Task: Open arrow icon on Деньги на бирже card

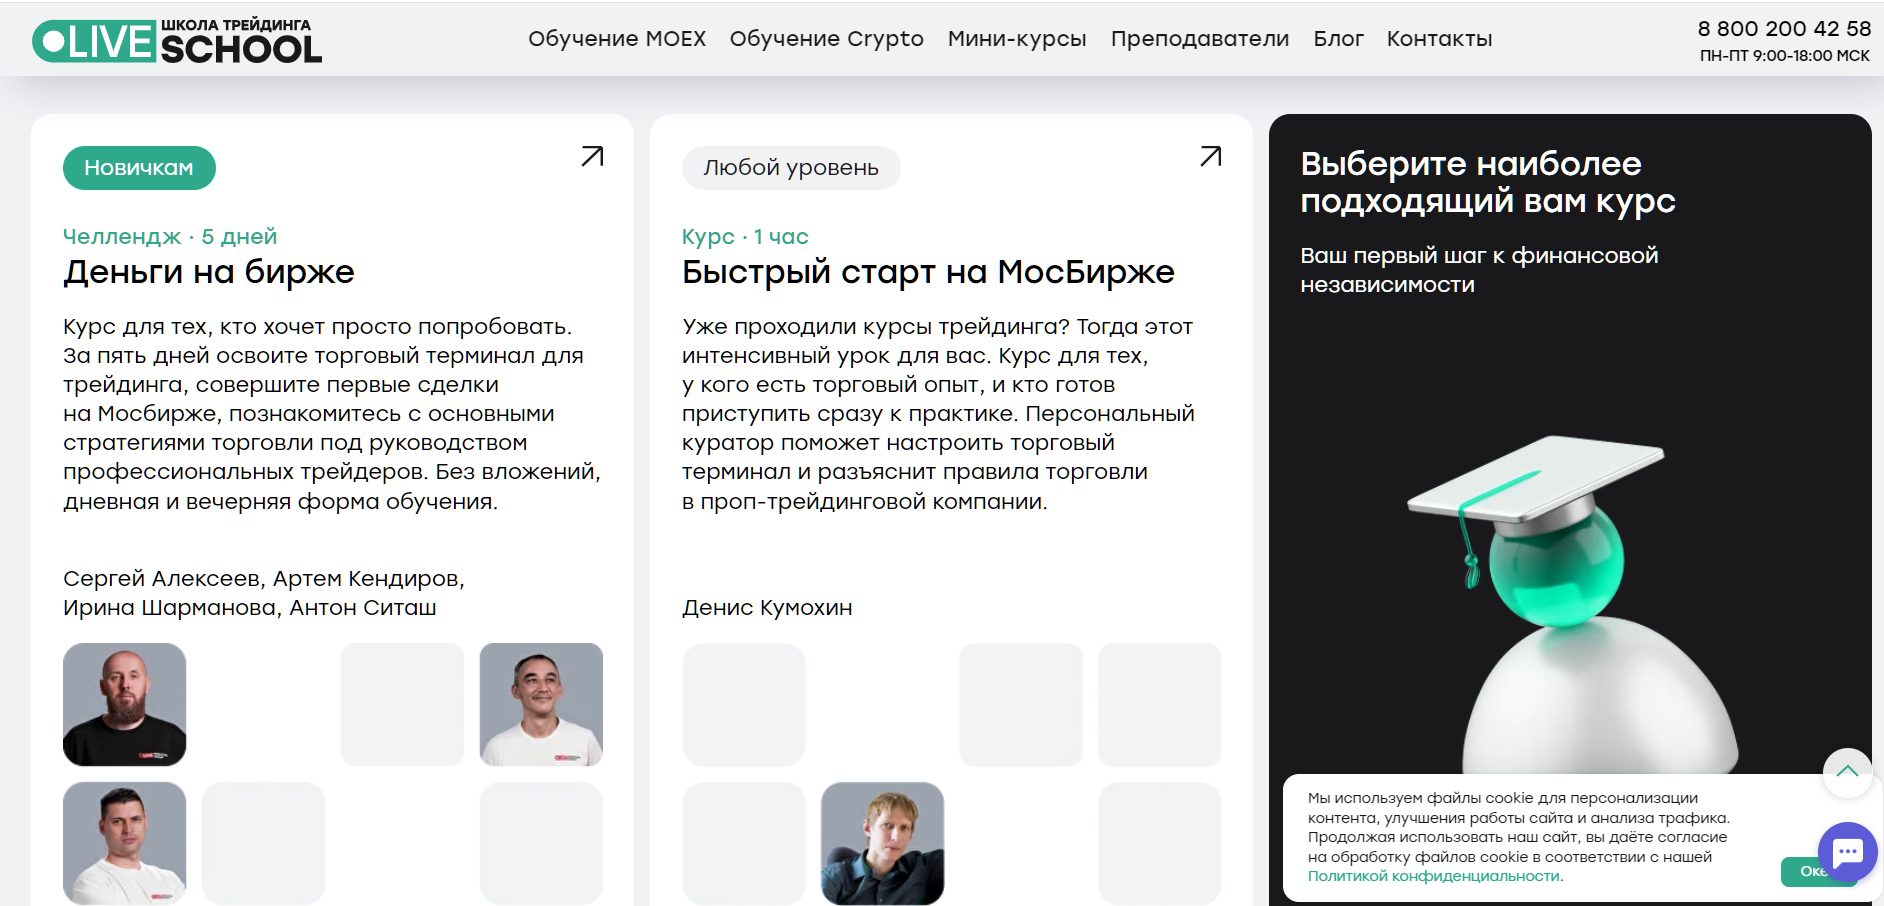Action: point(592,157)
